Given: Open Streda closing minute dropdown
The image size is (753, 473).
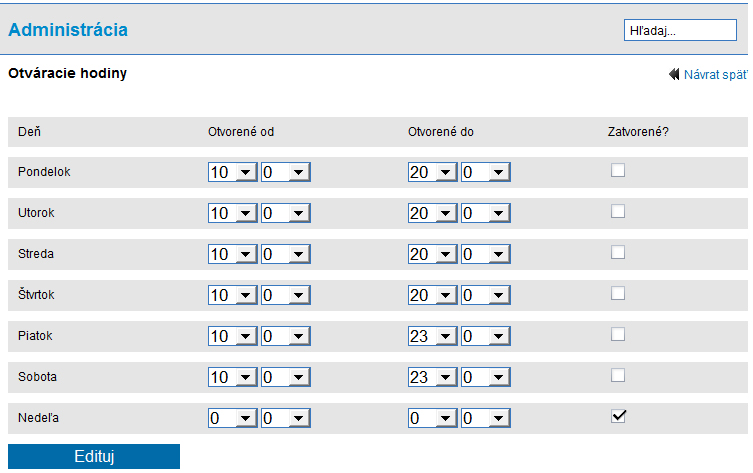Looking at the screenshot, I should point(486,254).
